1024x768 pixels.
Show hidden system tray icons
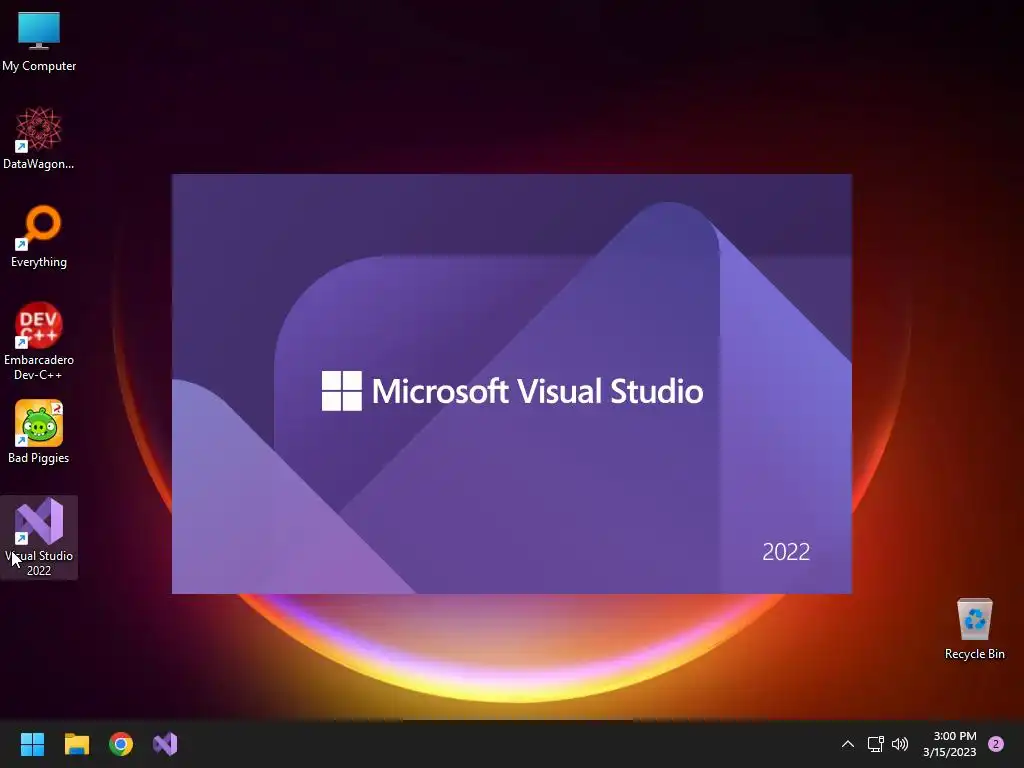[848, 744]
